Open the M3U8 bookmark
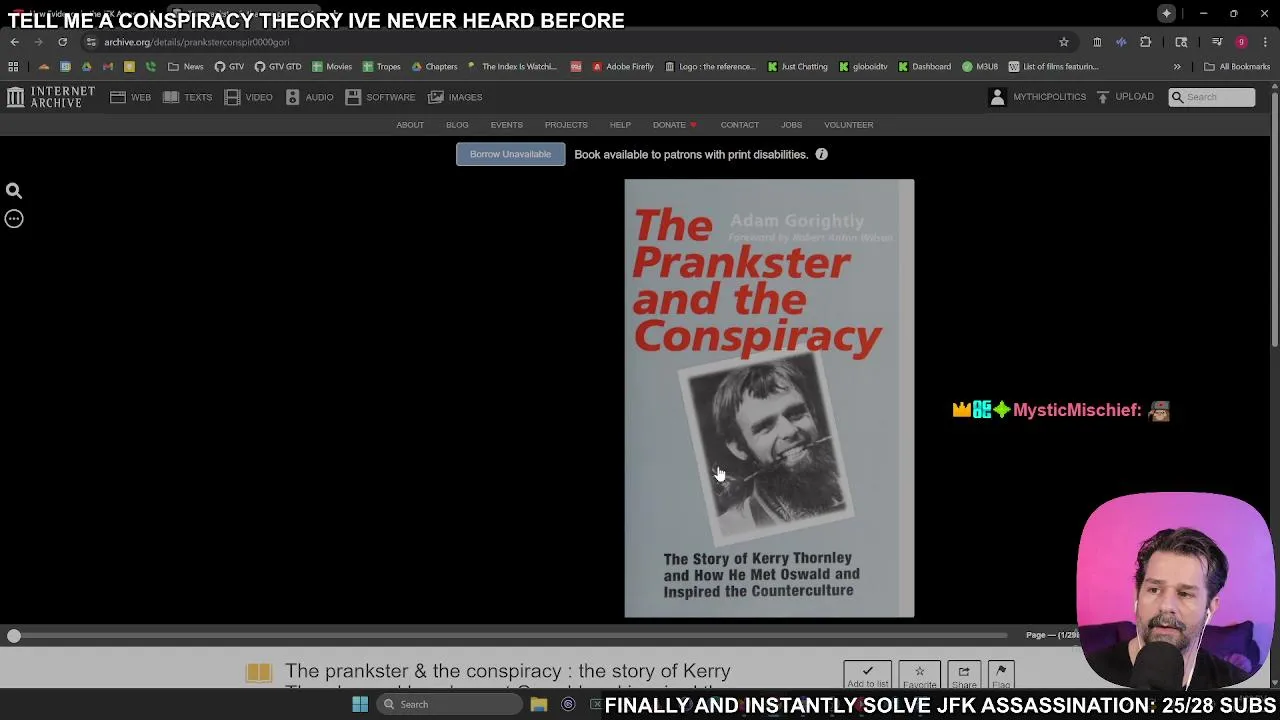This screenshot has width=1280, height=720. [x=980, y=67]
